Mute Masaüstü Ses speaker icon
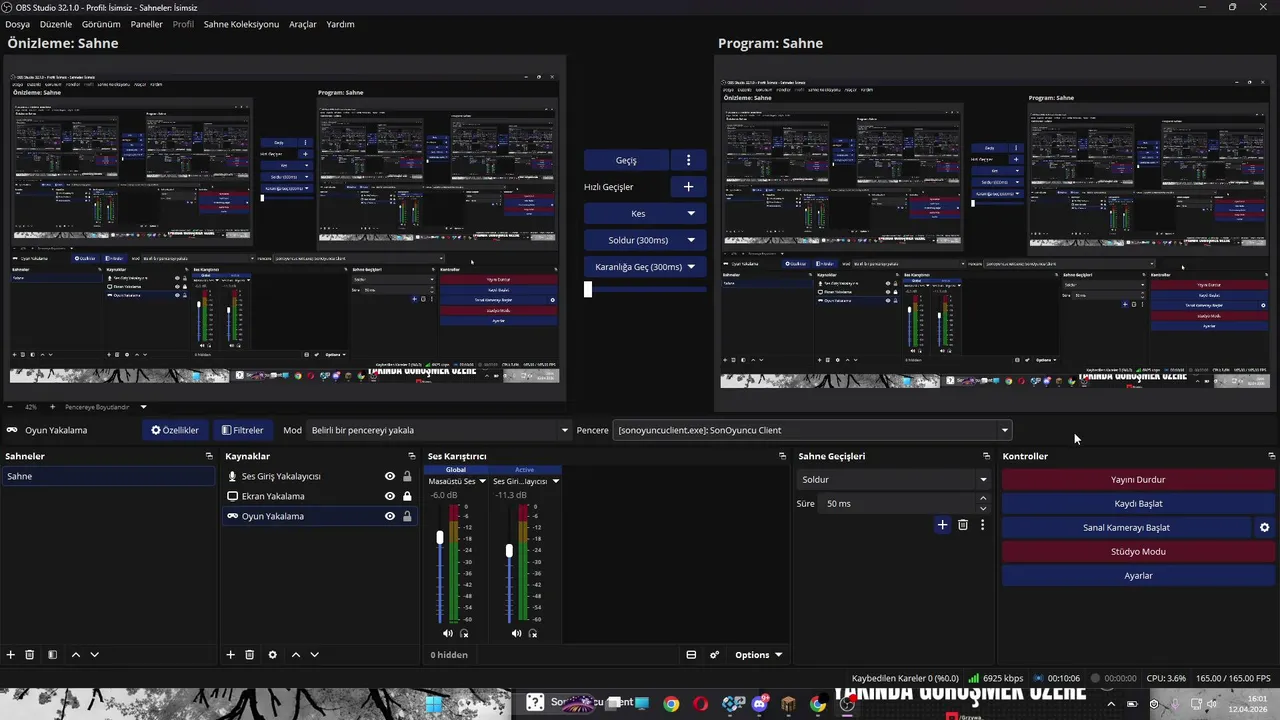 (x=447, y=633)
